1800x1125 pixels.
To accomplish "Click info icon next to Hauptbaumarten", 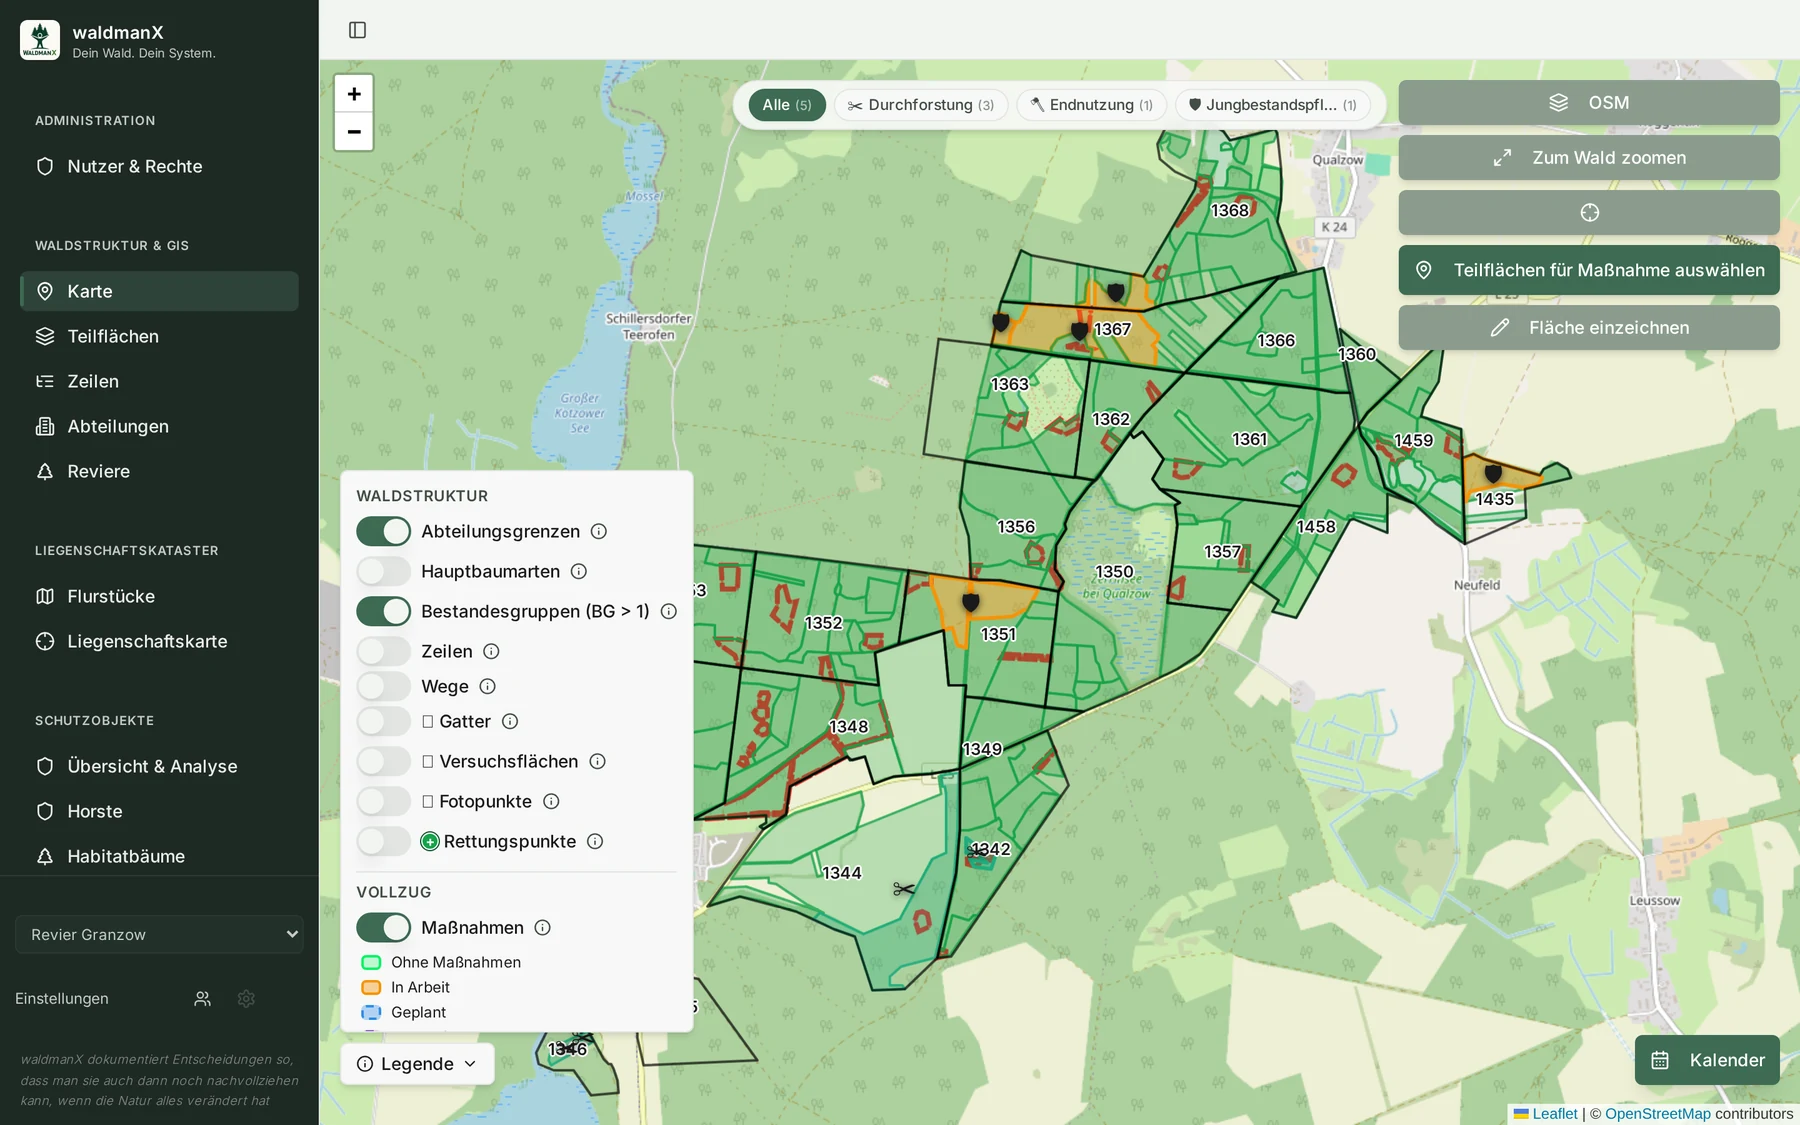I will coord(579,571).
